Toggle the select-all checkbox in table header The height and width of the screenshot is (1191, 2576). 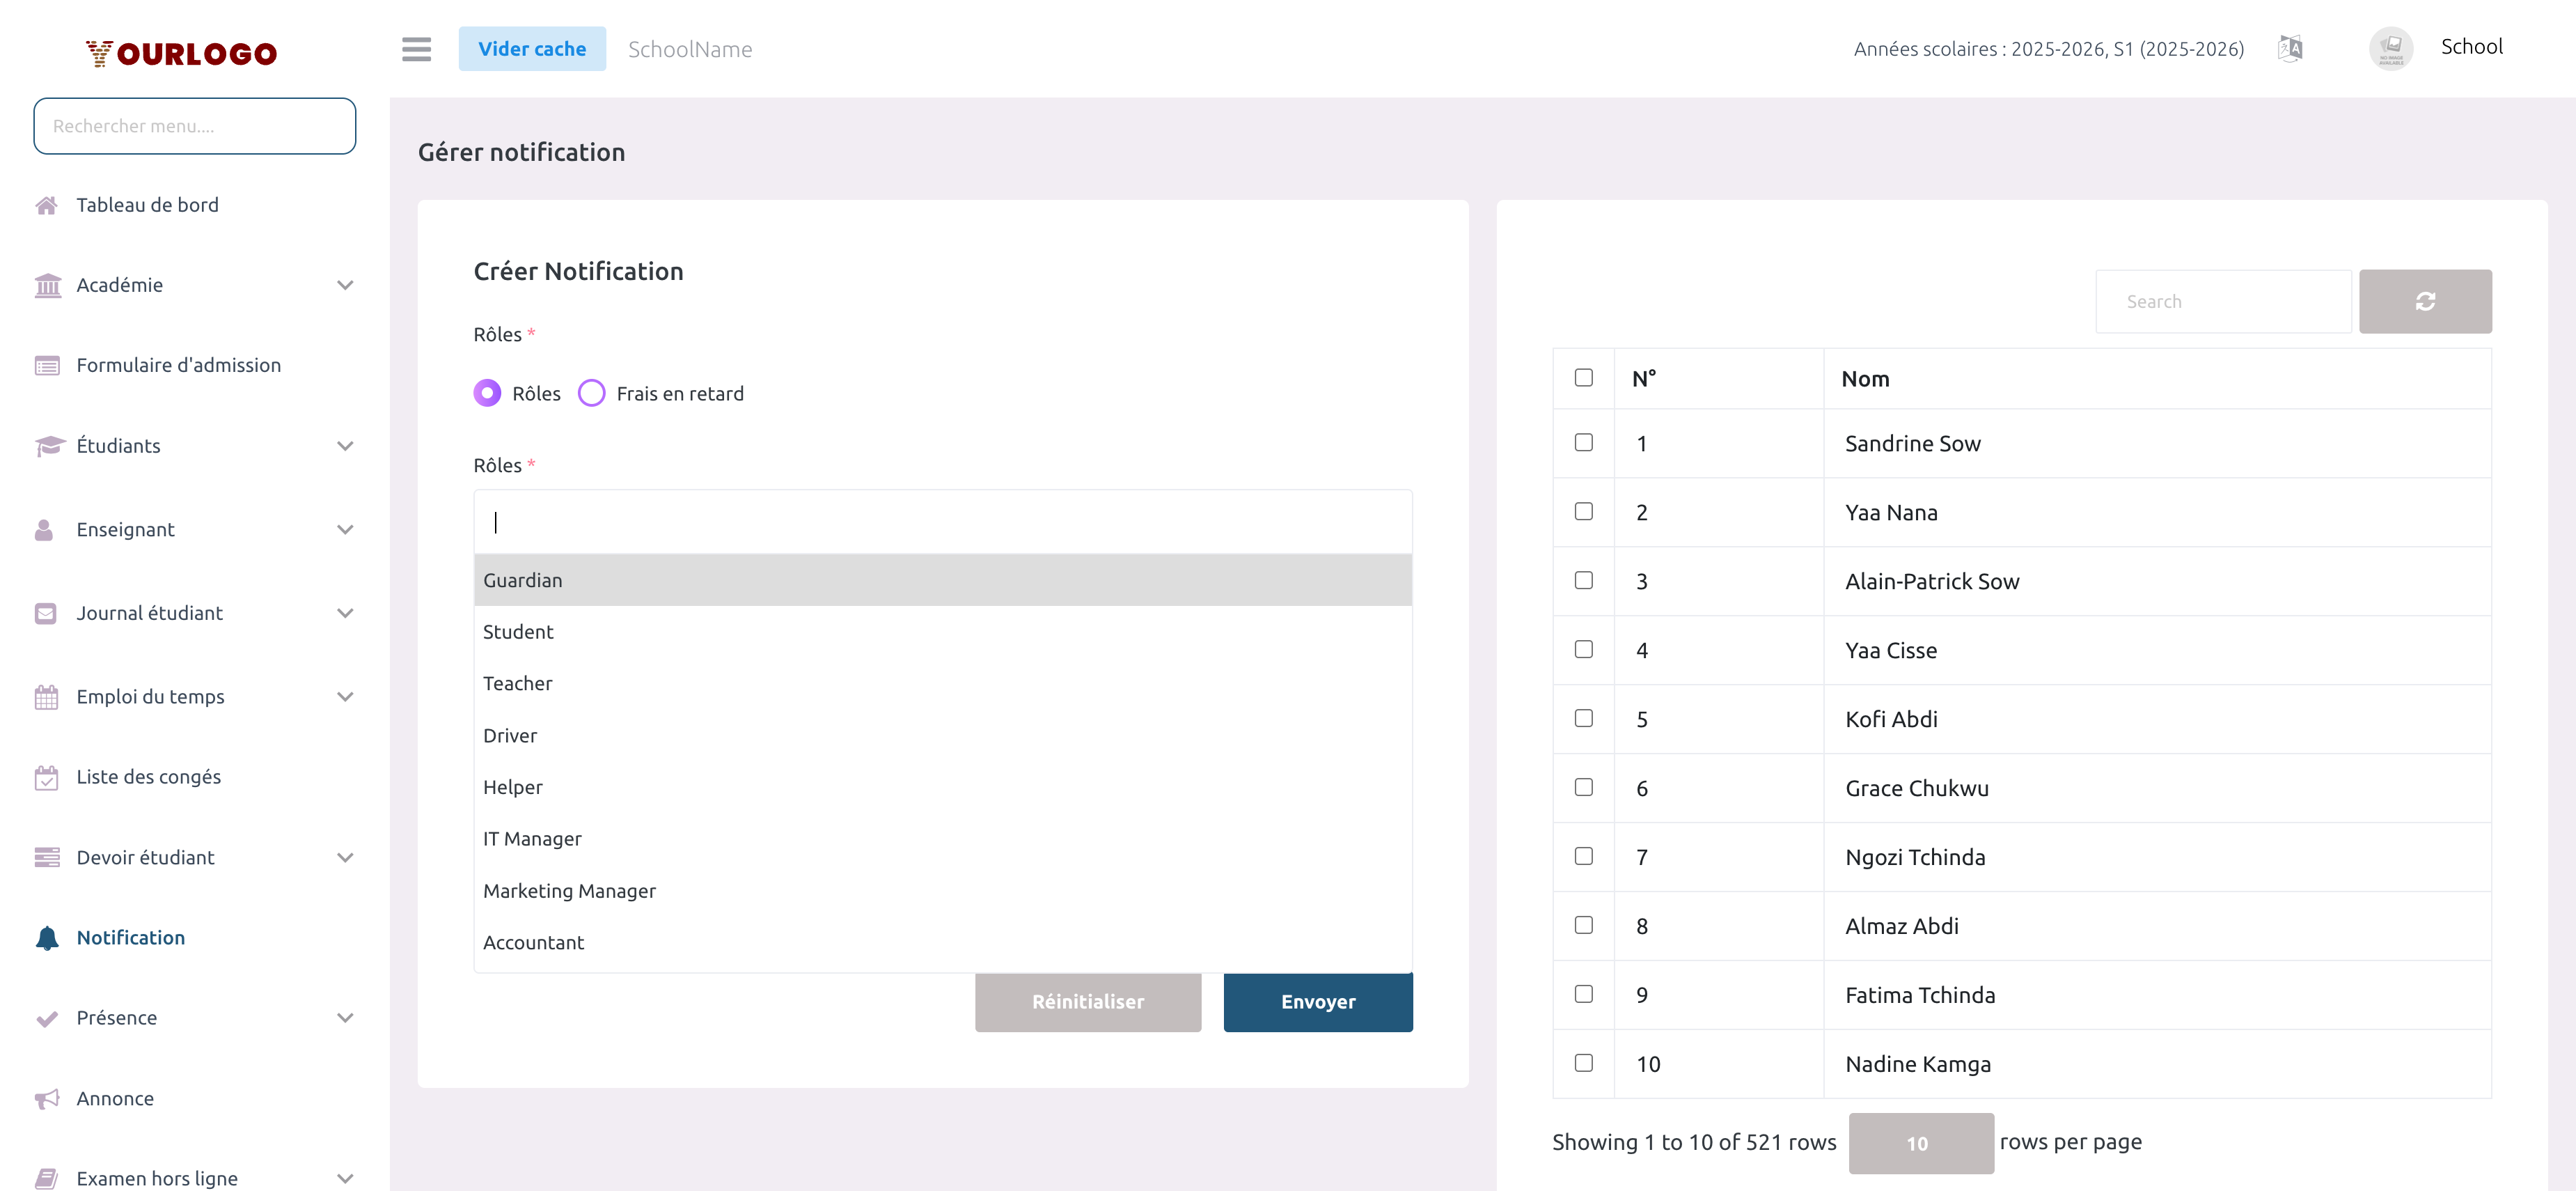click(x=1583, y=377)
